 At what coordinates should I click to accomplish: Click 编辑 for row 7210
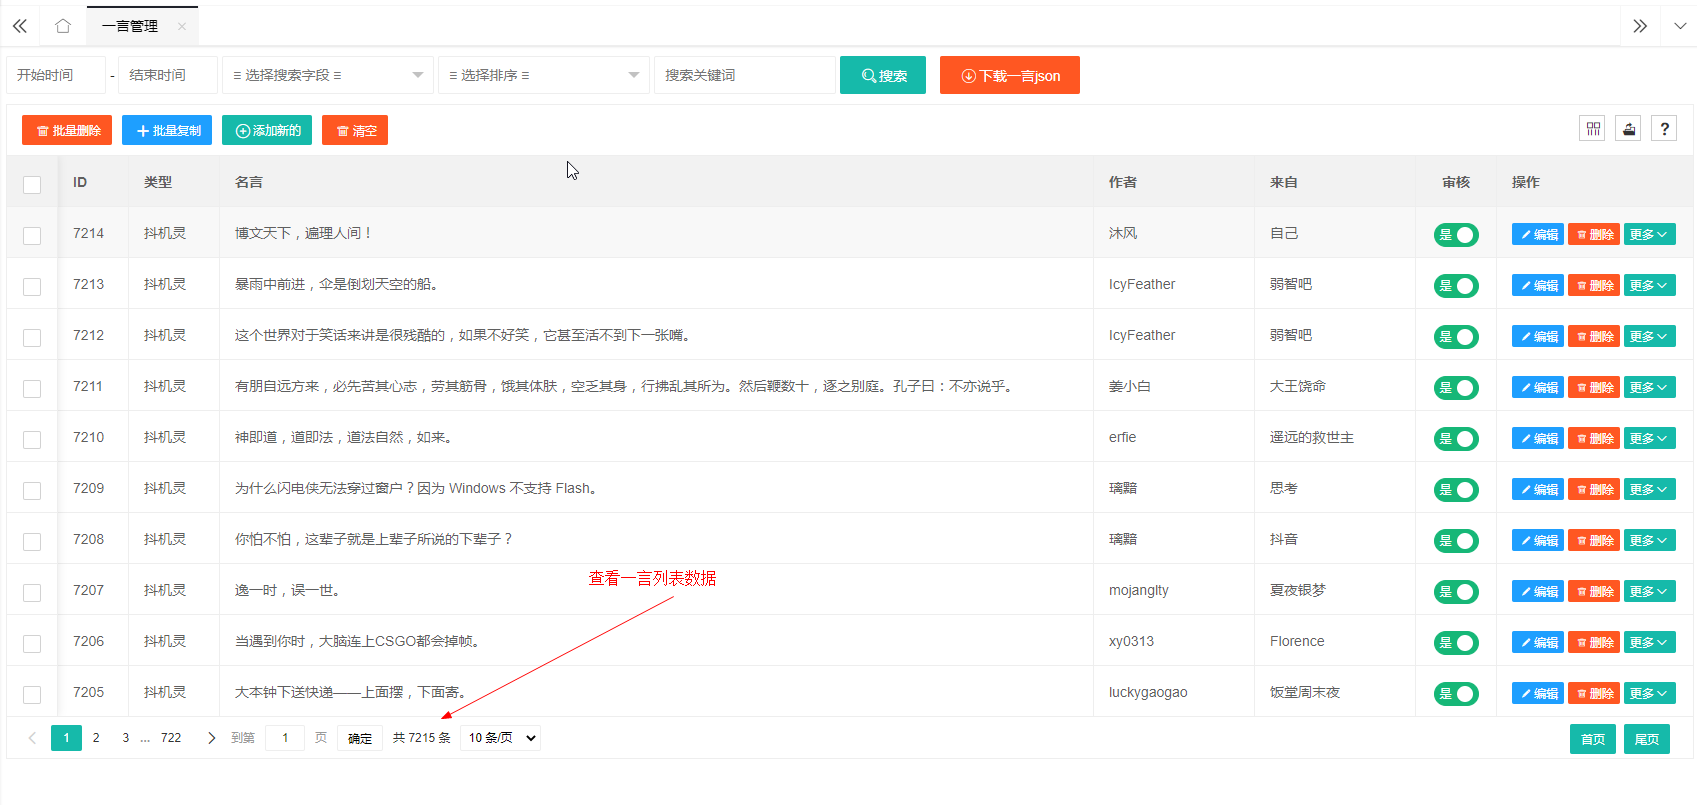point(1538,438)
